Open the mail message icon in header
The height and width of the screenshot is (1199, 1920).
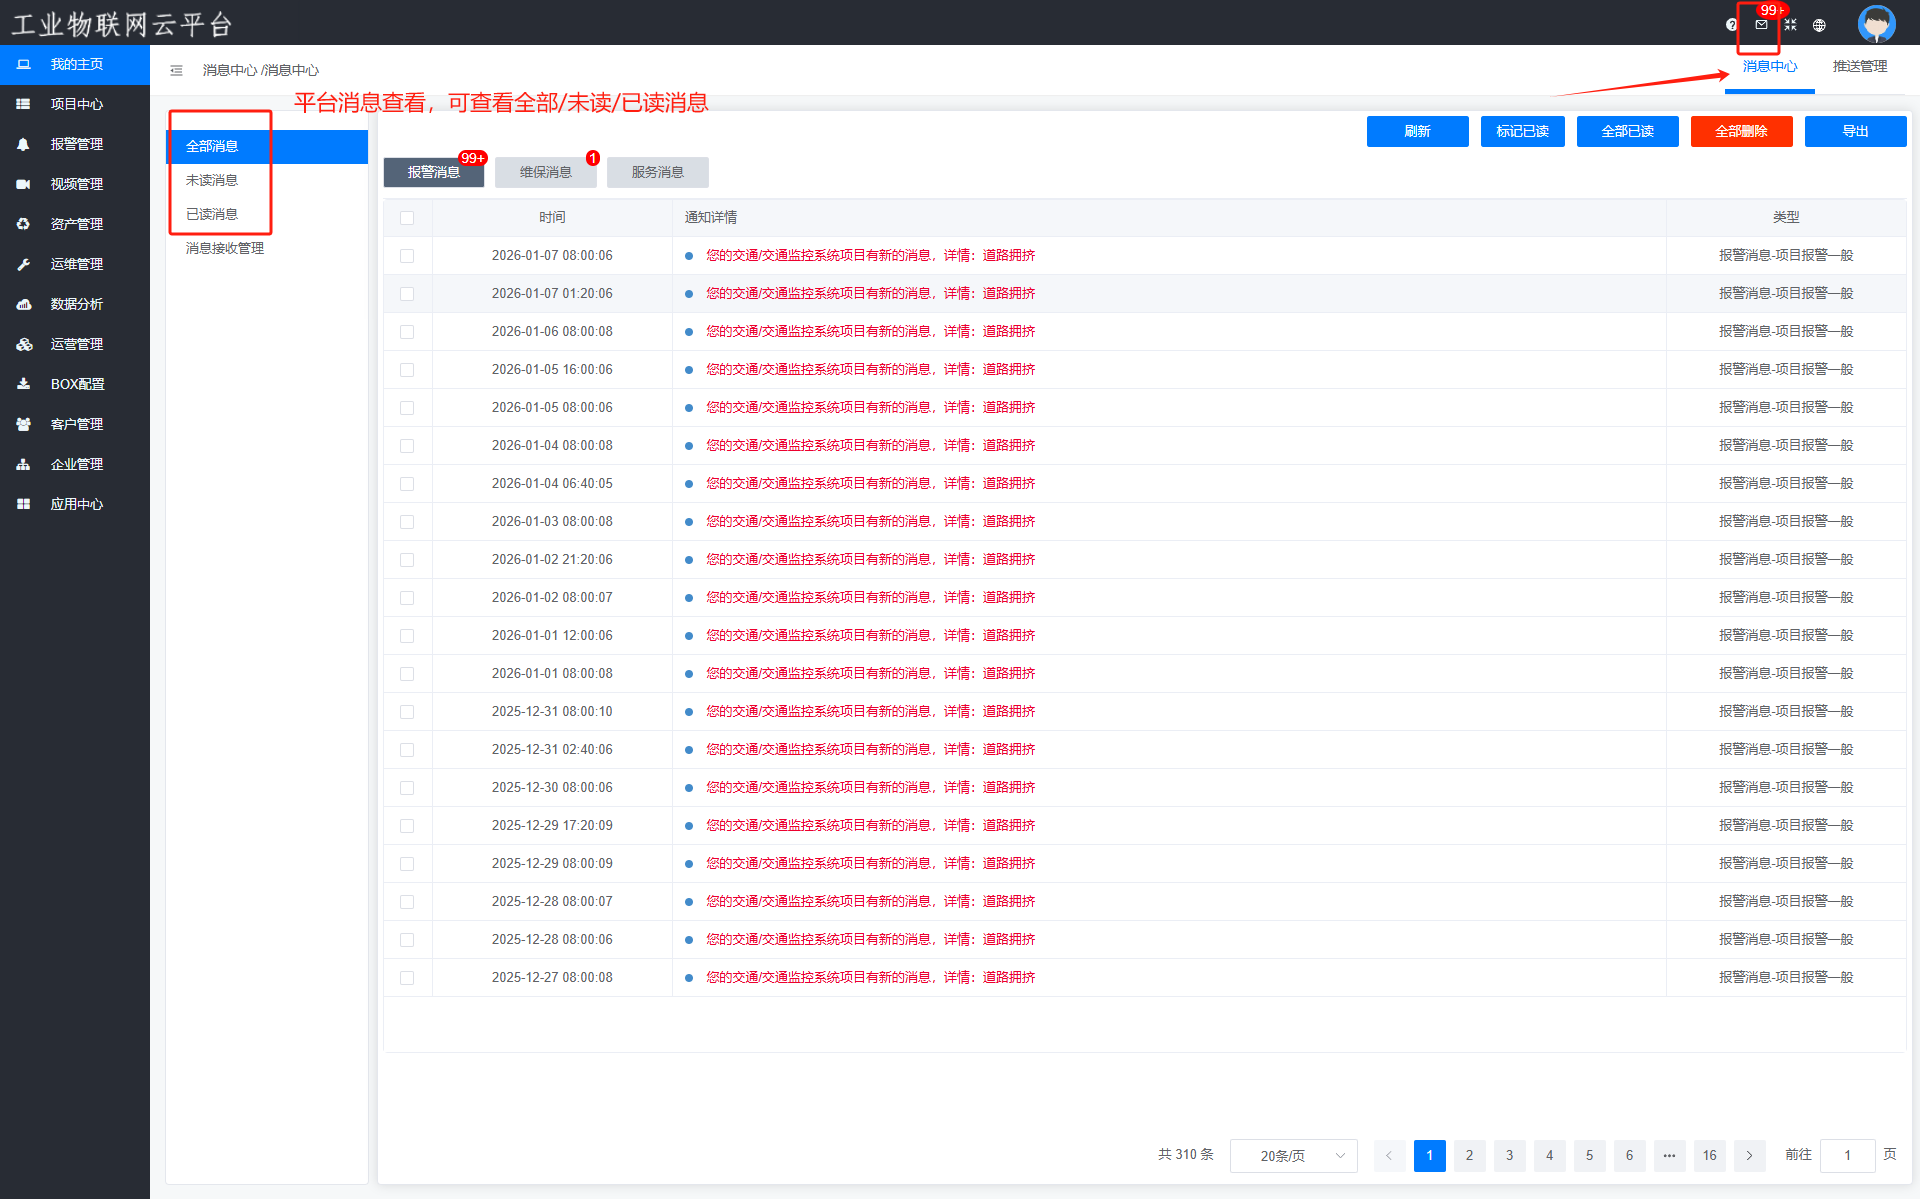coord(1761,25)
